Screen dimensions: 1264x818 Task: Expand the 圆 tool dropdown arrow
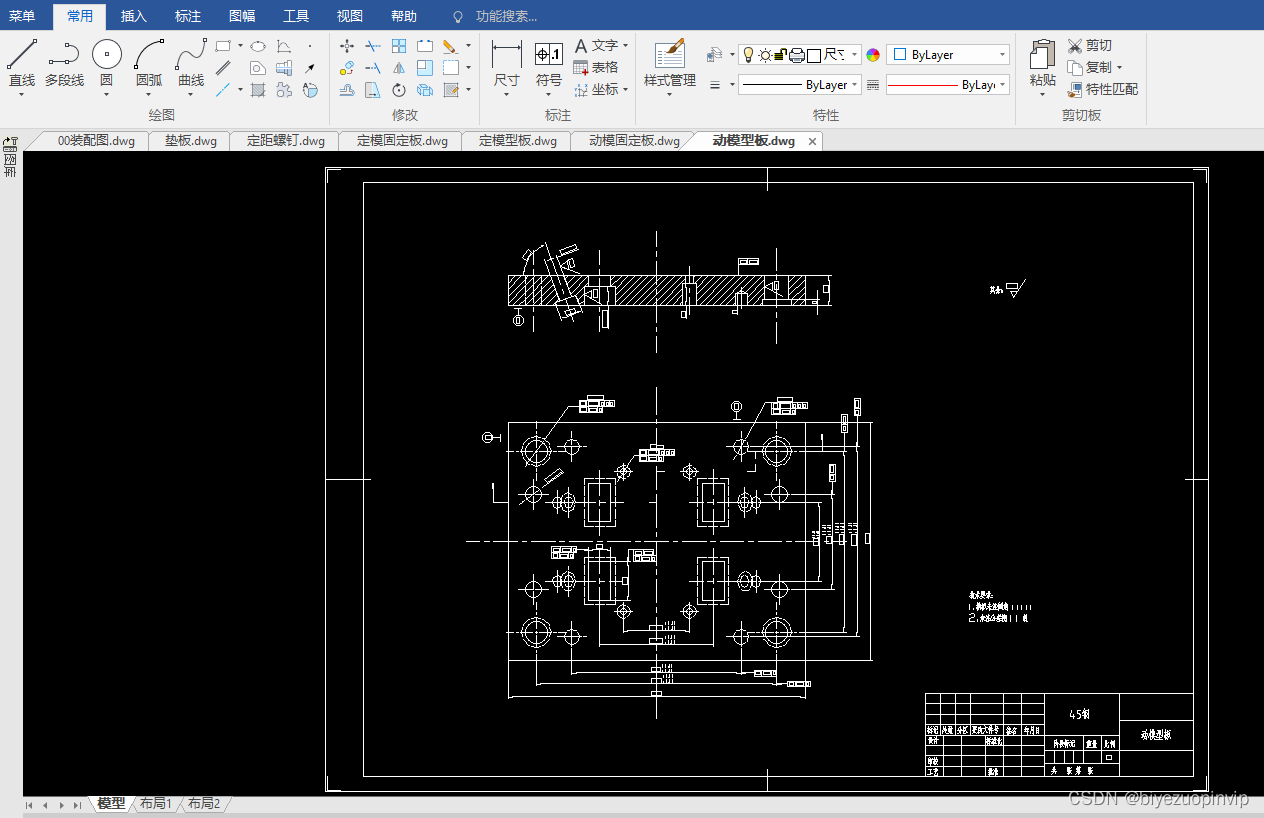(x=107, y=95)
